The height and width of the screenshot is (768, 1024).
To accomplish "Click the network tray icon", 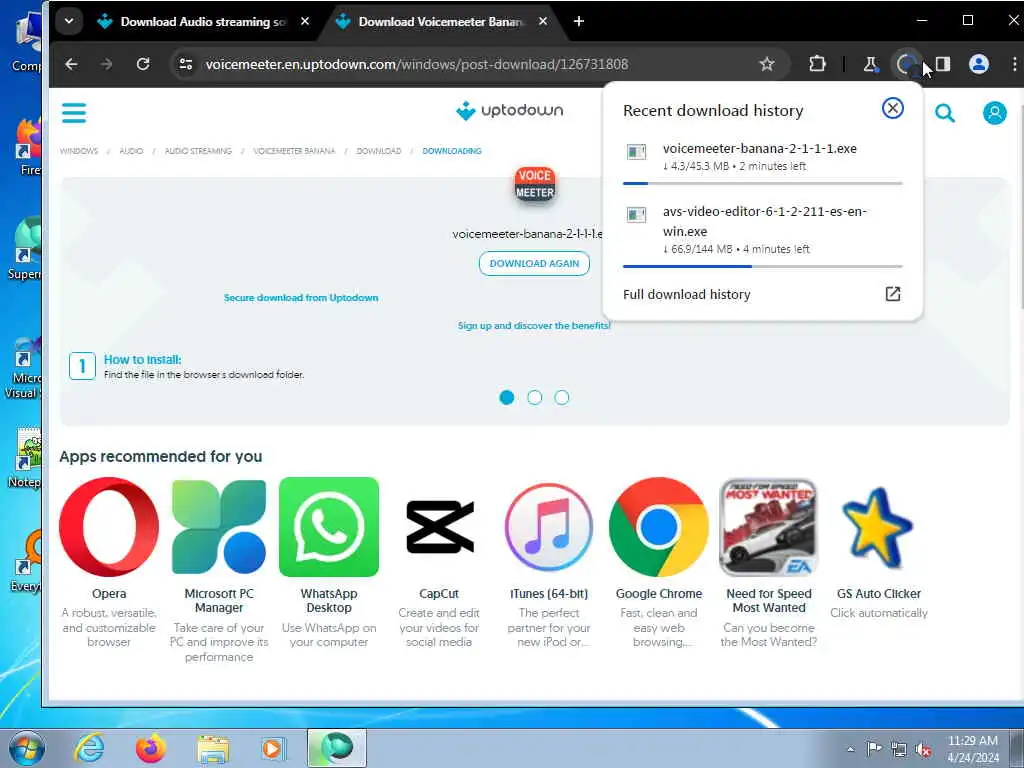I will coord(899,749).
